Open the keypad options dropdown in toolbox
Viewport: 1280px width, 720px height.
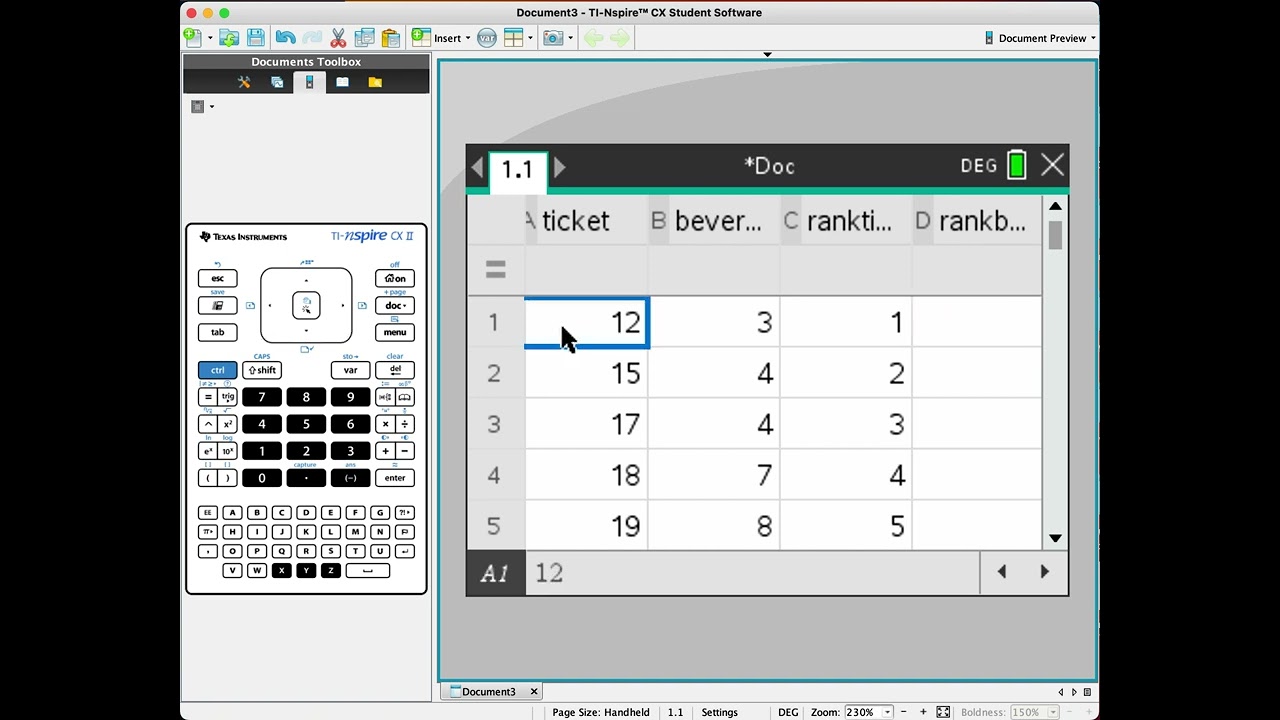coord(202,107)
